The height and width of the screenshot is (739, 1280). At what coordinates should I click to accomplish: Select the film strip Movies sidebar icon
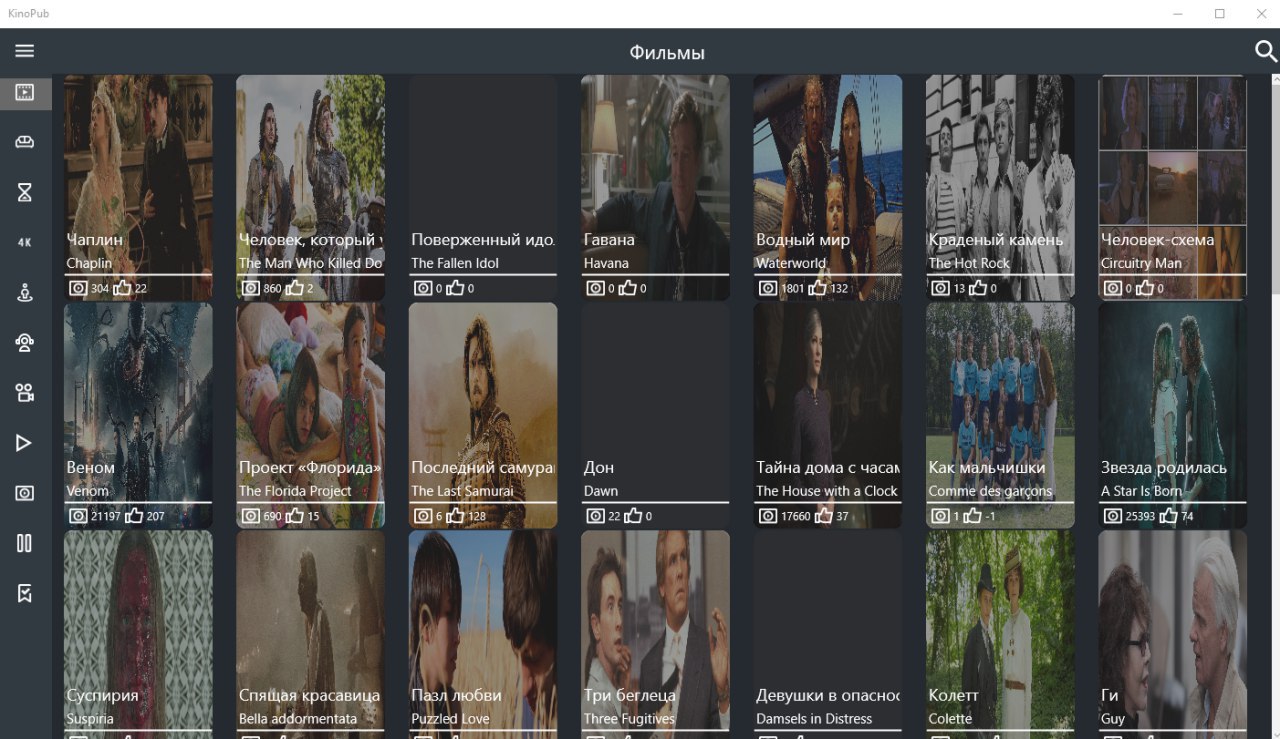(25, 92)
